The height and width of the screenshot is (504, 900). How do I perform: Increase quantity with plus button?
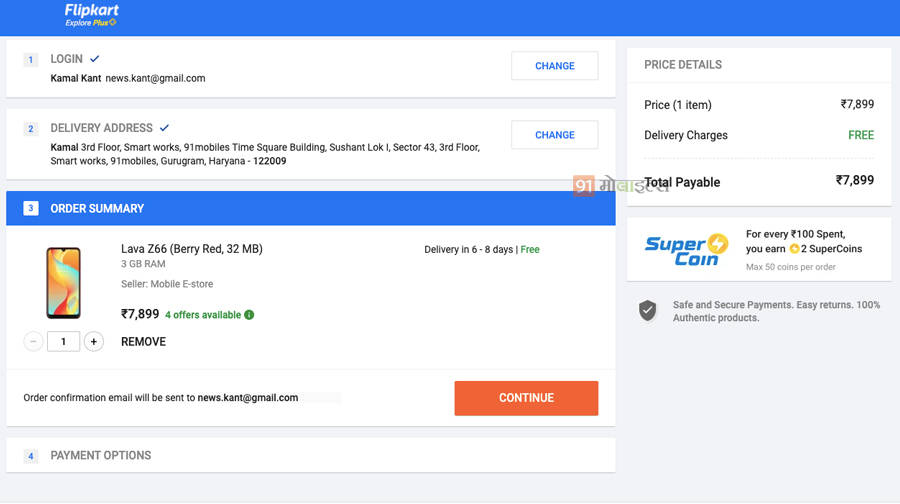pos(94,342)
